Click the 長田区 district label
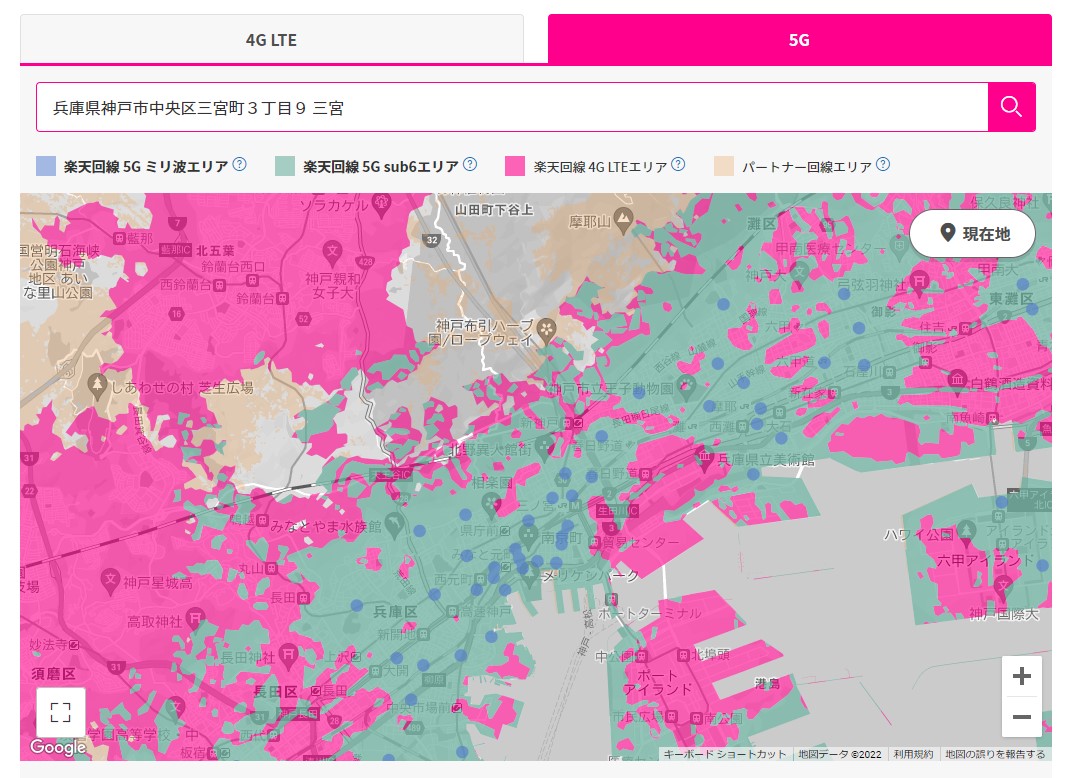This screenshot has width=1068, height=778. click(275, 691)
